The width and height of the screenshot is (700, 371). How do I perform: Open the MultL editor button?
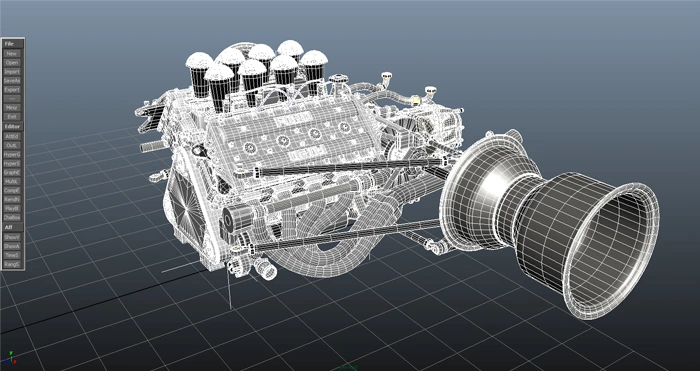(12, 182)
